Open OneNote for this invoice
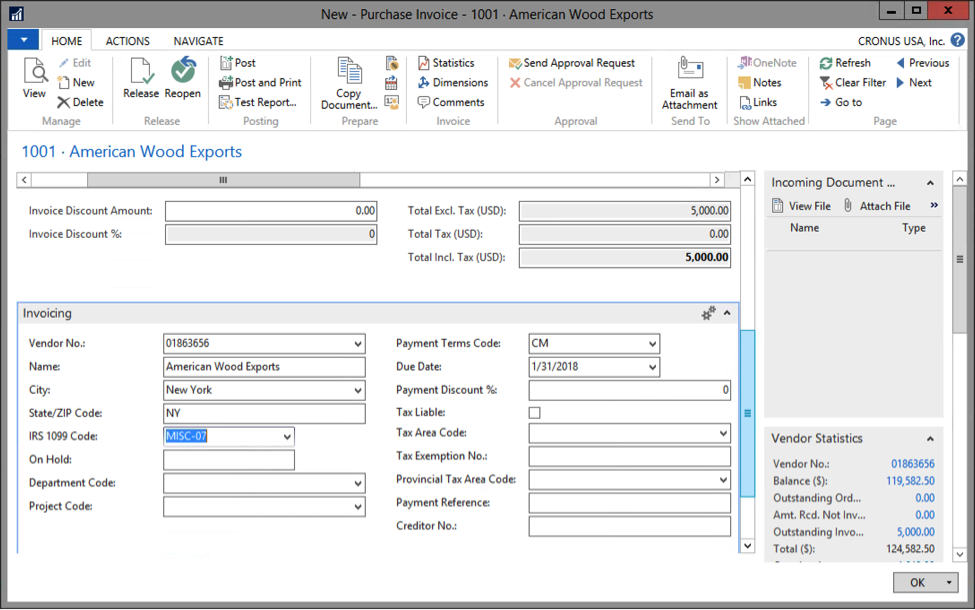 767,63
